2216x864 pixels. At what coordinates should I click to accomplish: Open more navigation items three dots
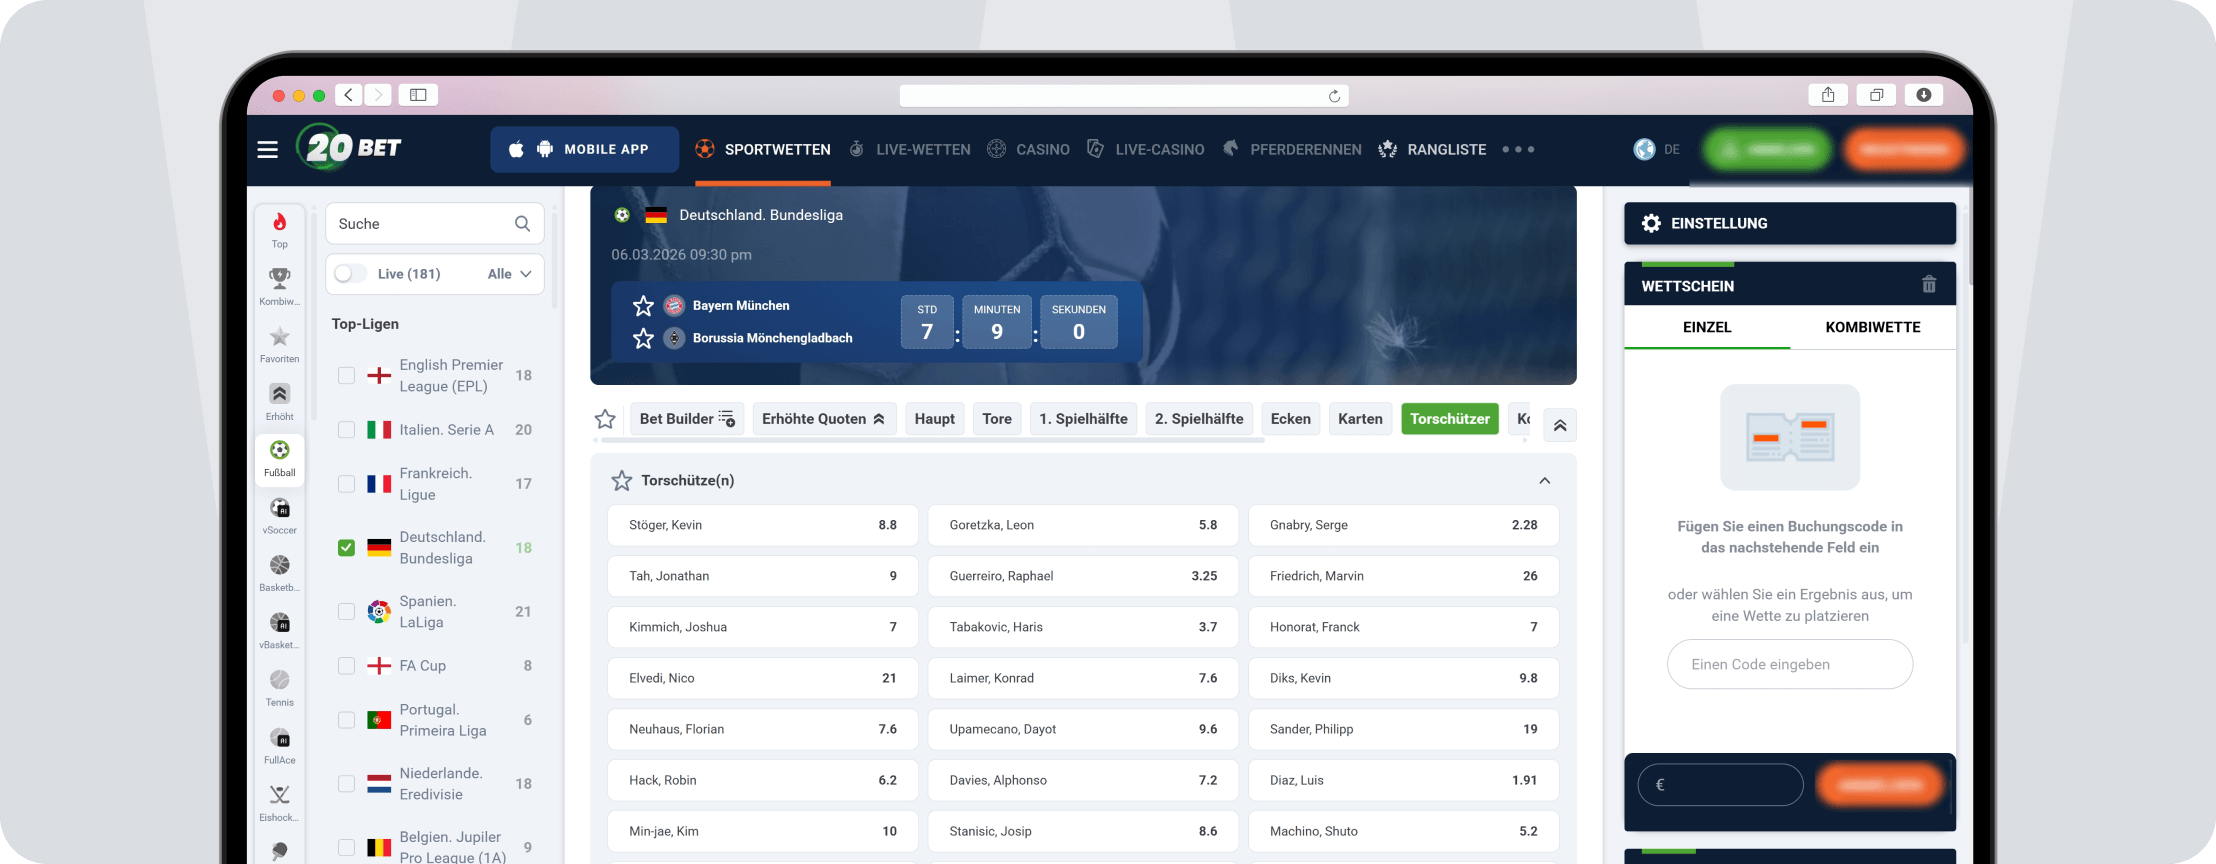[x=1518, y=149]
